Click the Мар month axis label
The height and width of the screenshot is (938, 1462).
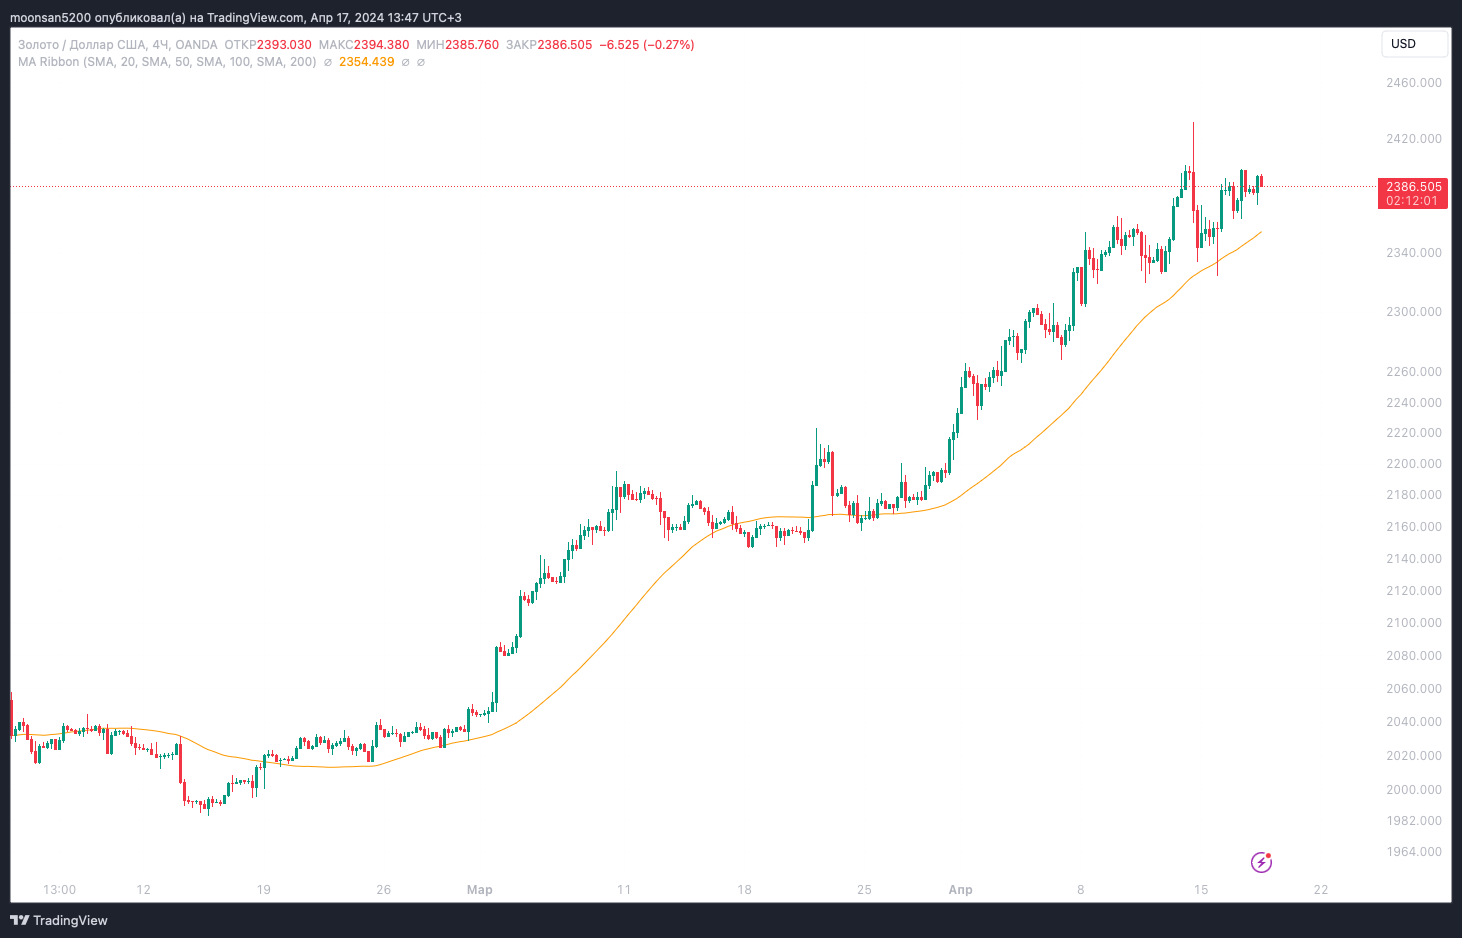tap(480, 890)
